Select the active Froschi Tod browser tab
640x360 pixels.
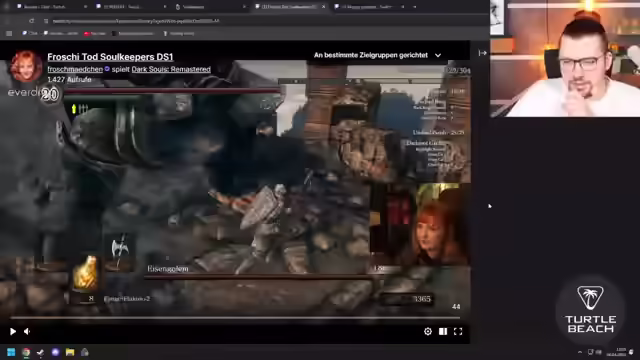click(290, 7)
